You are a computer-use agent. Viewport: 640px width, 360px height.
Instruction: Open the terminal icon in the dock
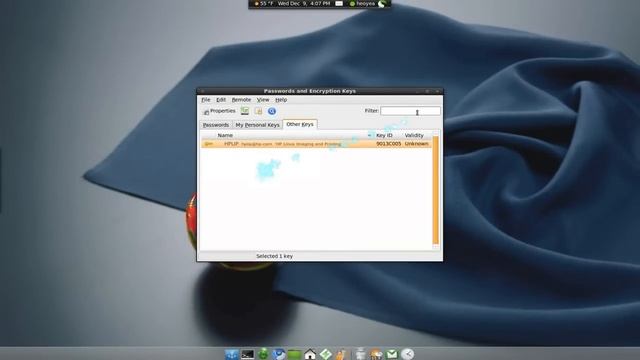click(247, 354)
